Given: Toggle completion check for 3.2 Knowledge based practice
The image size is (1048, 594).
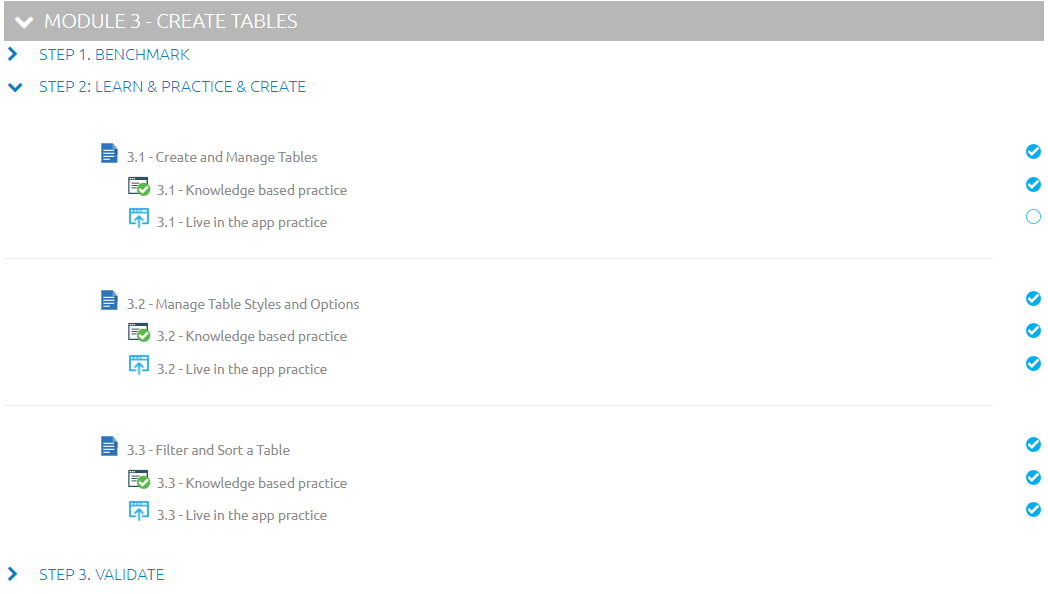Looking at the screenshot, I should pyautogui.click(x=1033, y=331).
